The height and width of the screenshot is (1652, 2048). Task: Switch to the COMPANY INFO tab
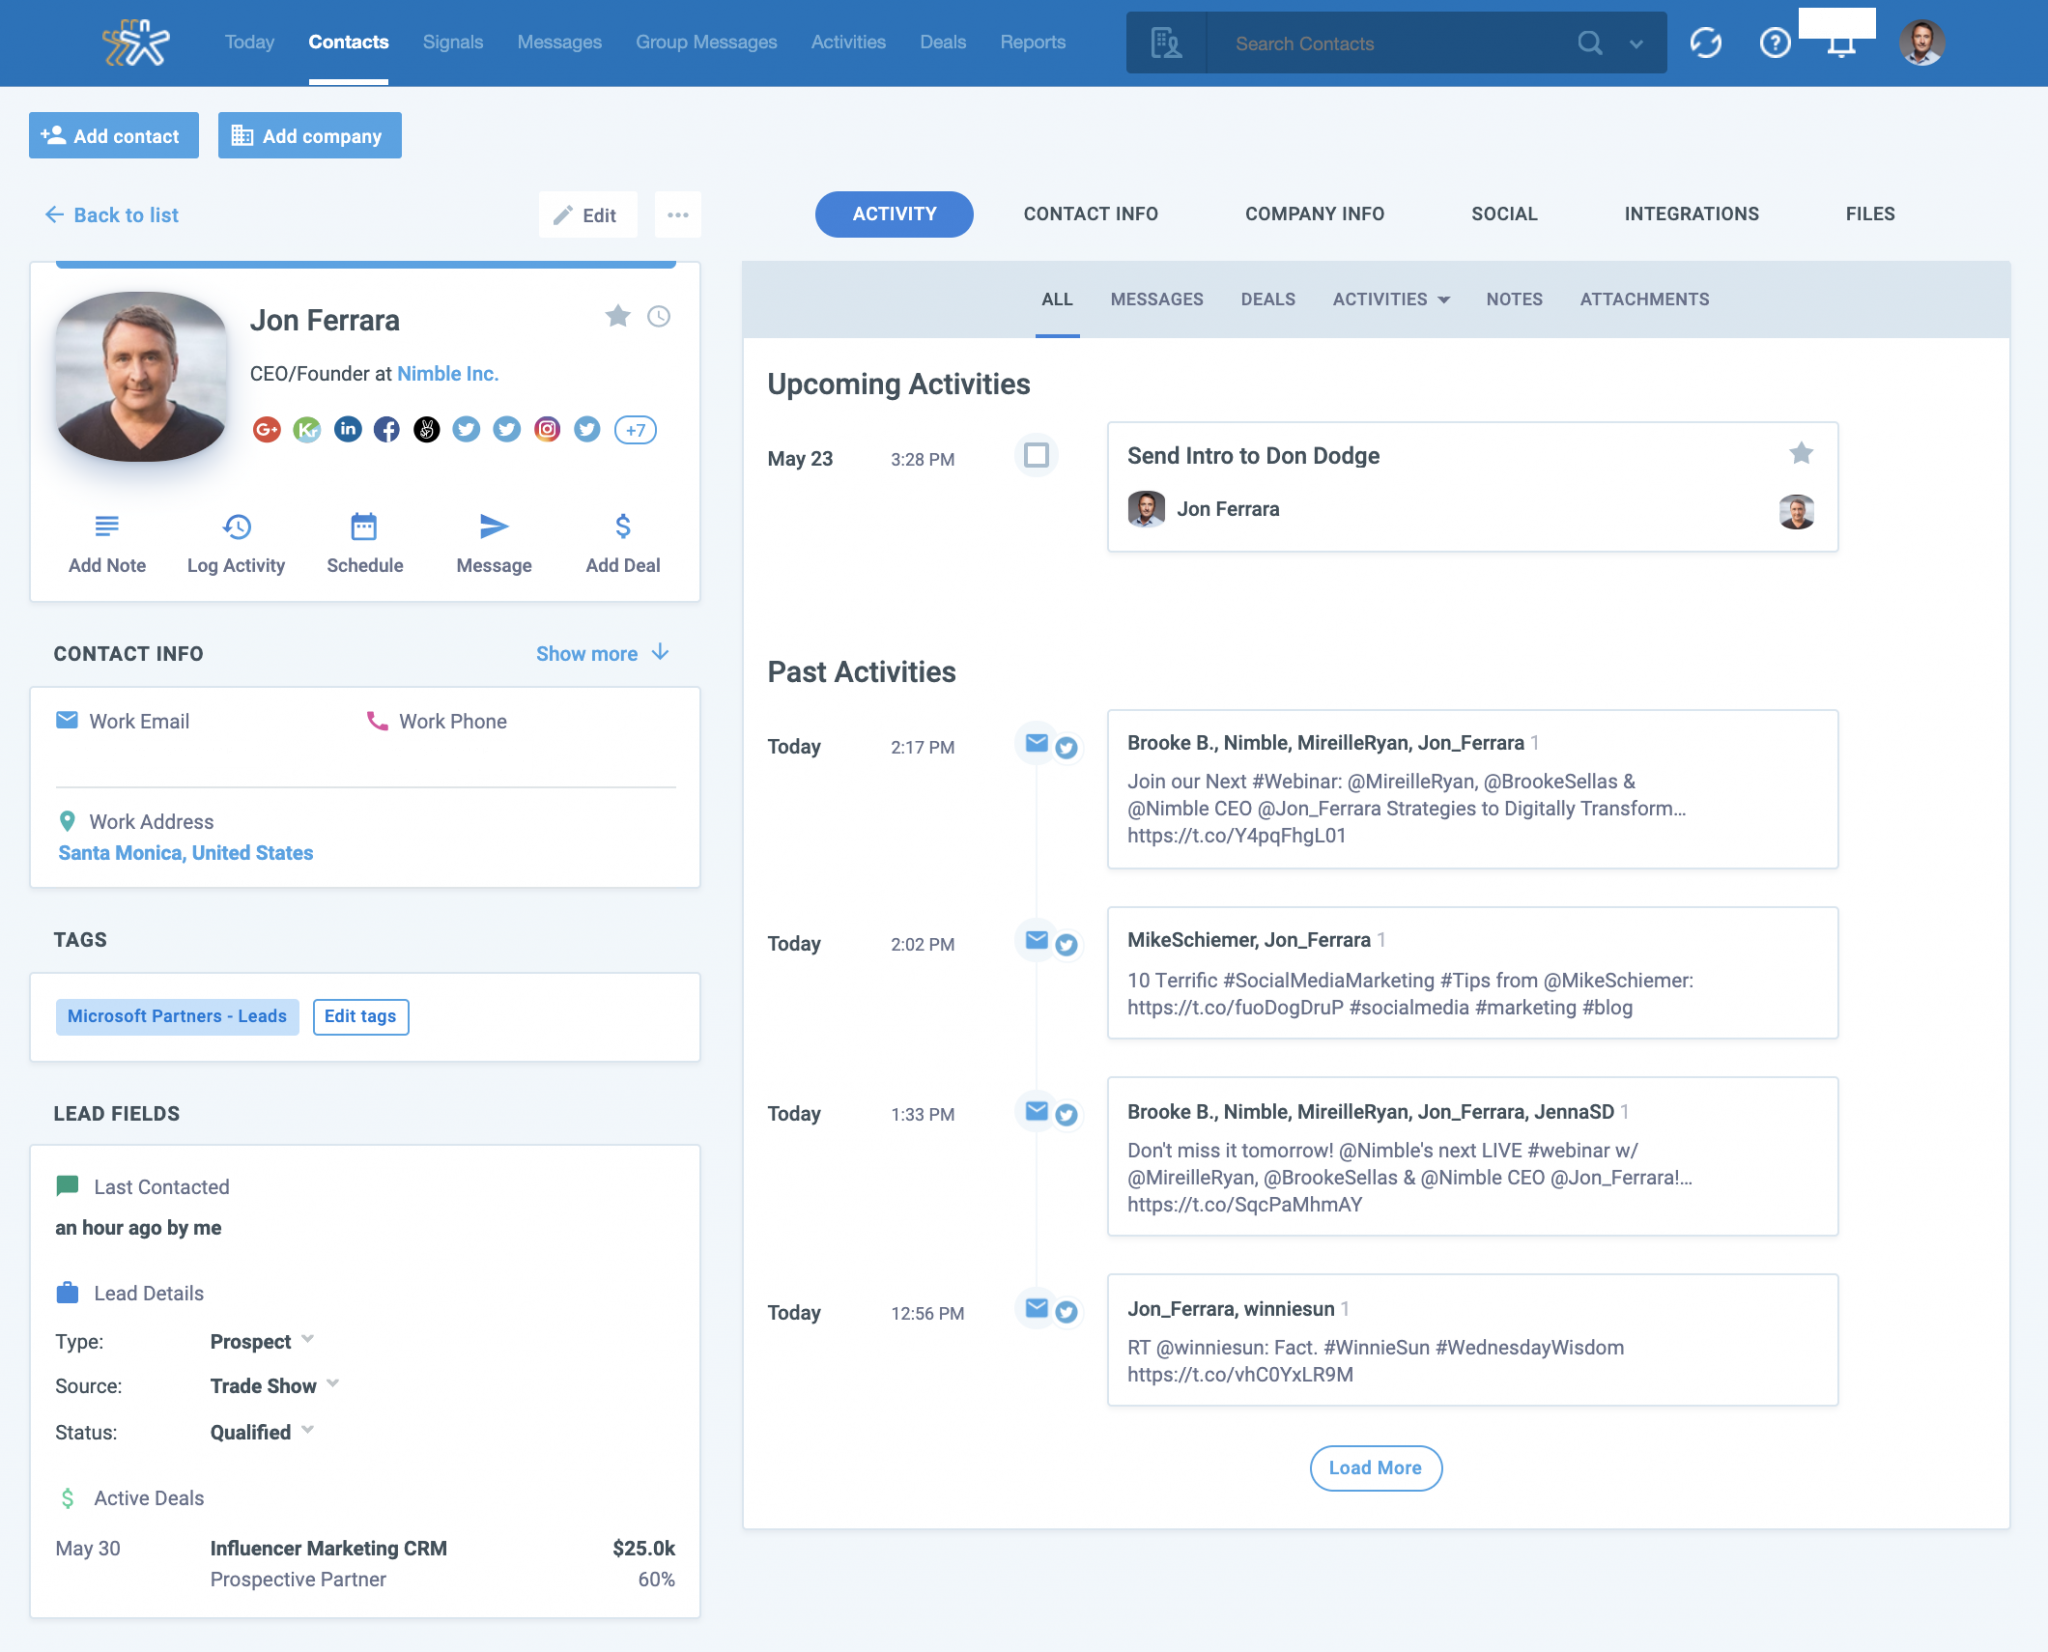click(1314, 213)
